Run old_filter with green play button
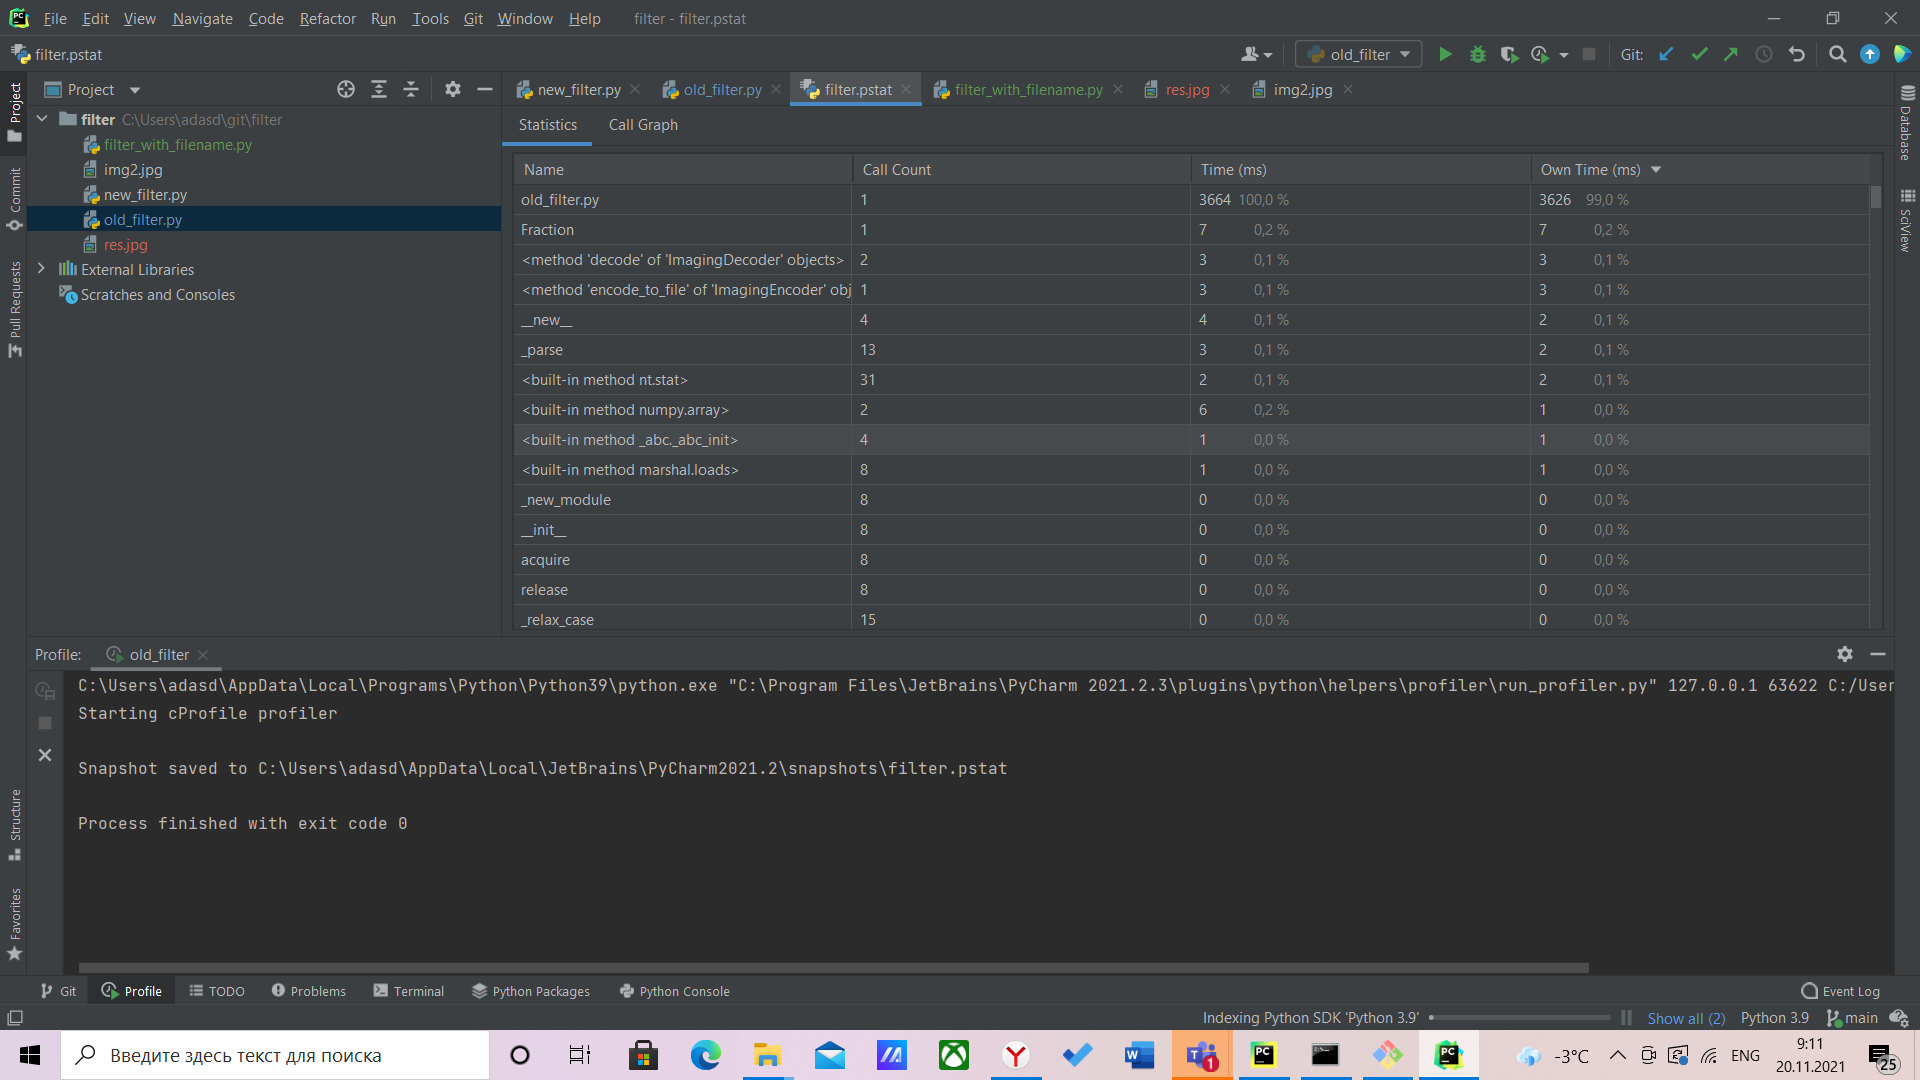This screenshot has width=1920, height=1080. [x=1445, y=54]
